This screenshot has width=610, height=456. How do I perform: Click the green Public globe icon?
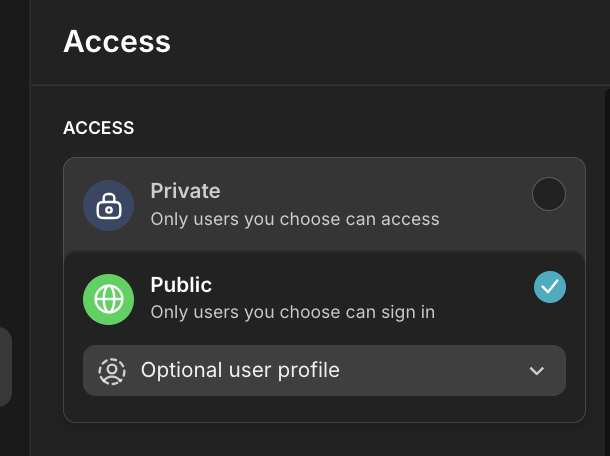(x=108, y=299)
